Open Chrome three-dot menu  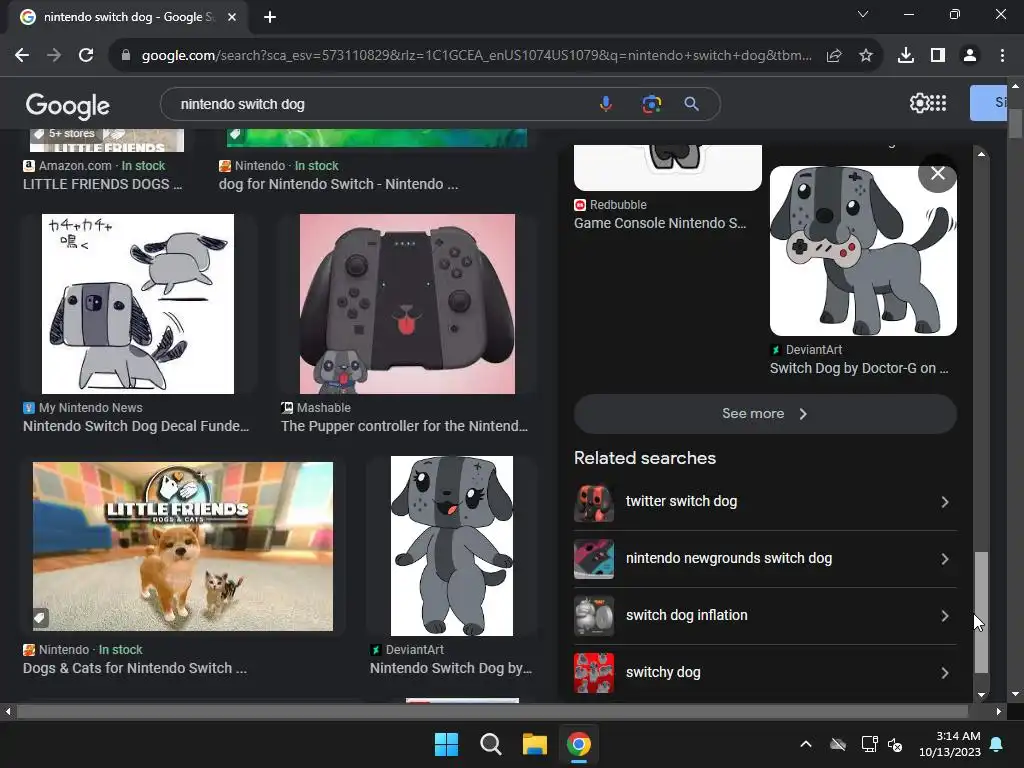click(x=1002, y=56)
